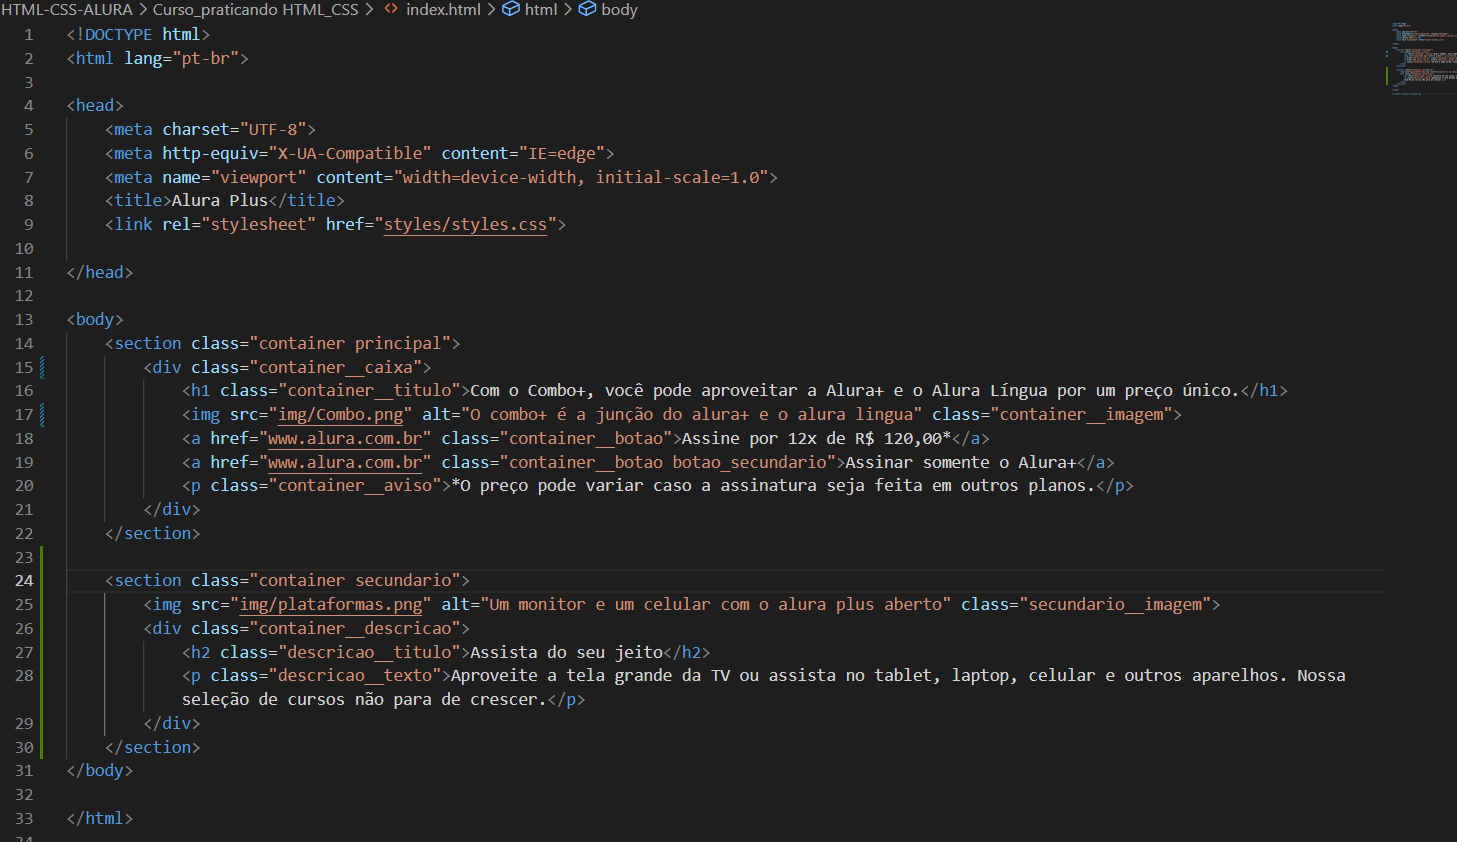
Task: Click the "container principal" class value
Action: pos(350,344)
